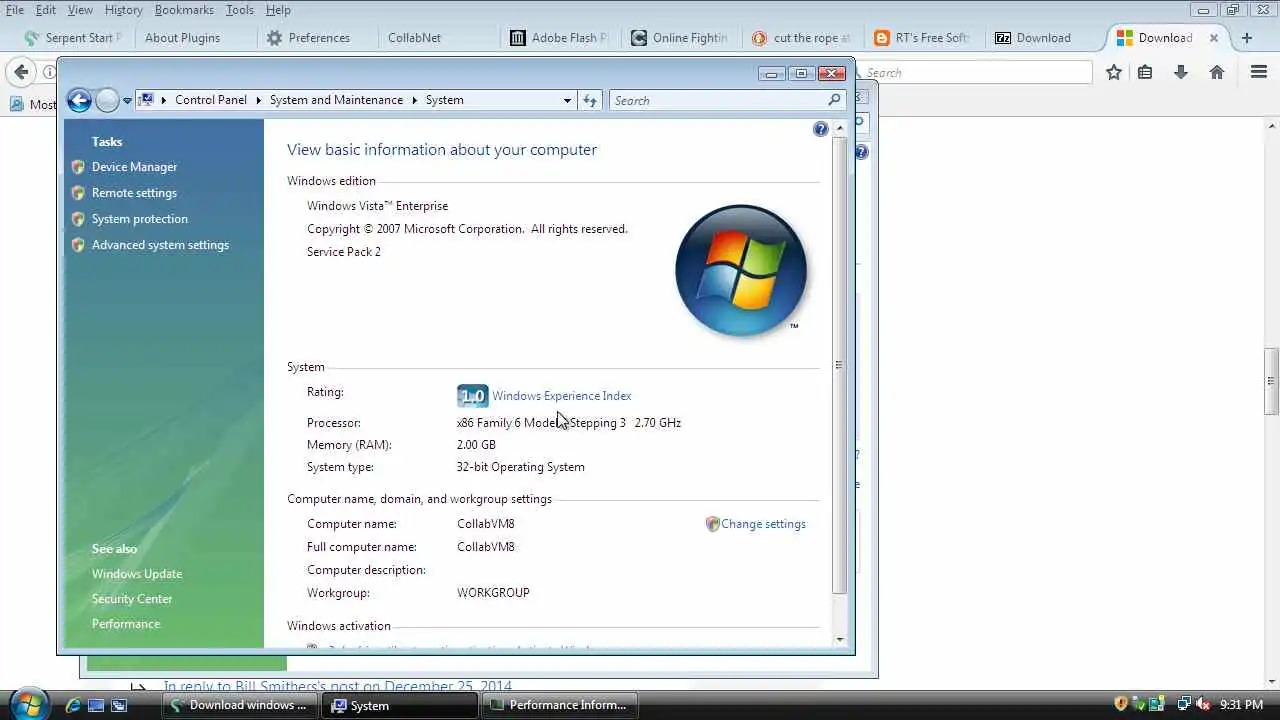Bookmark this page with the star icon
The image size is (1280, 720).
(1113, 72)
